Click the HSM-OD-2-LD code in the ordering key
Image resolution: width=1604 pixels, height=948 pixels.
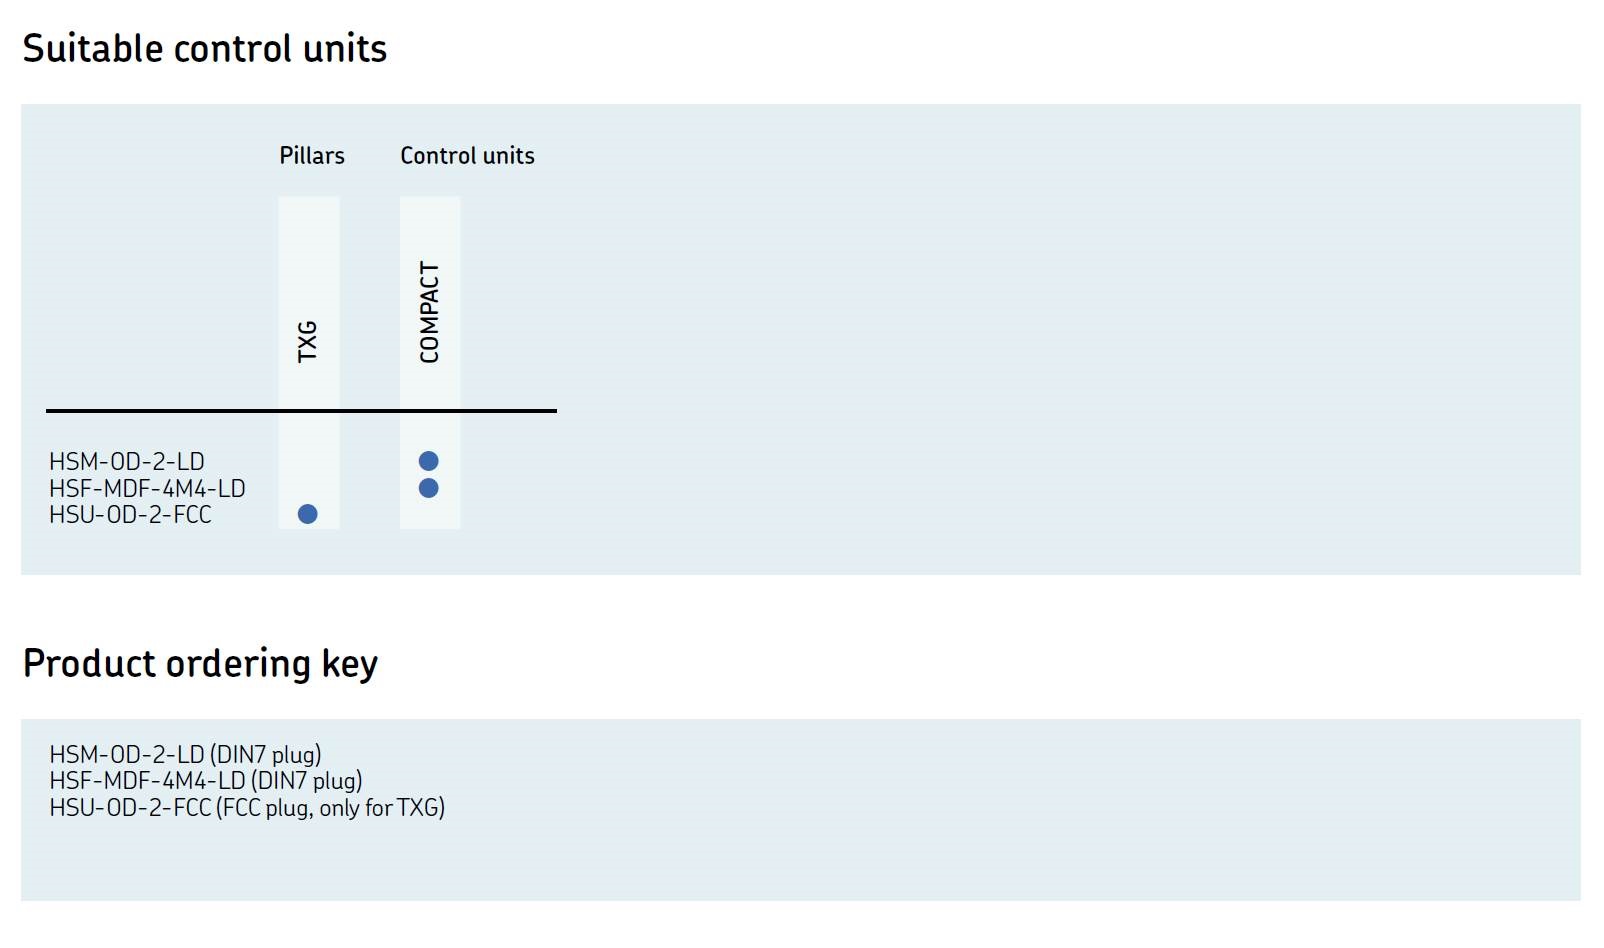(127, 755)
